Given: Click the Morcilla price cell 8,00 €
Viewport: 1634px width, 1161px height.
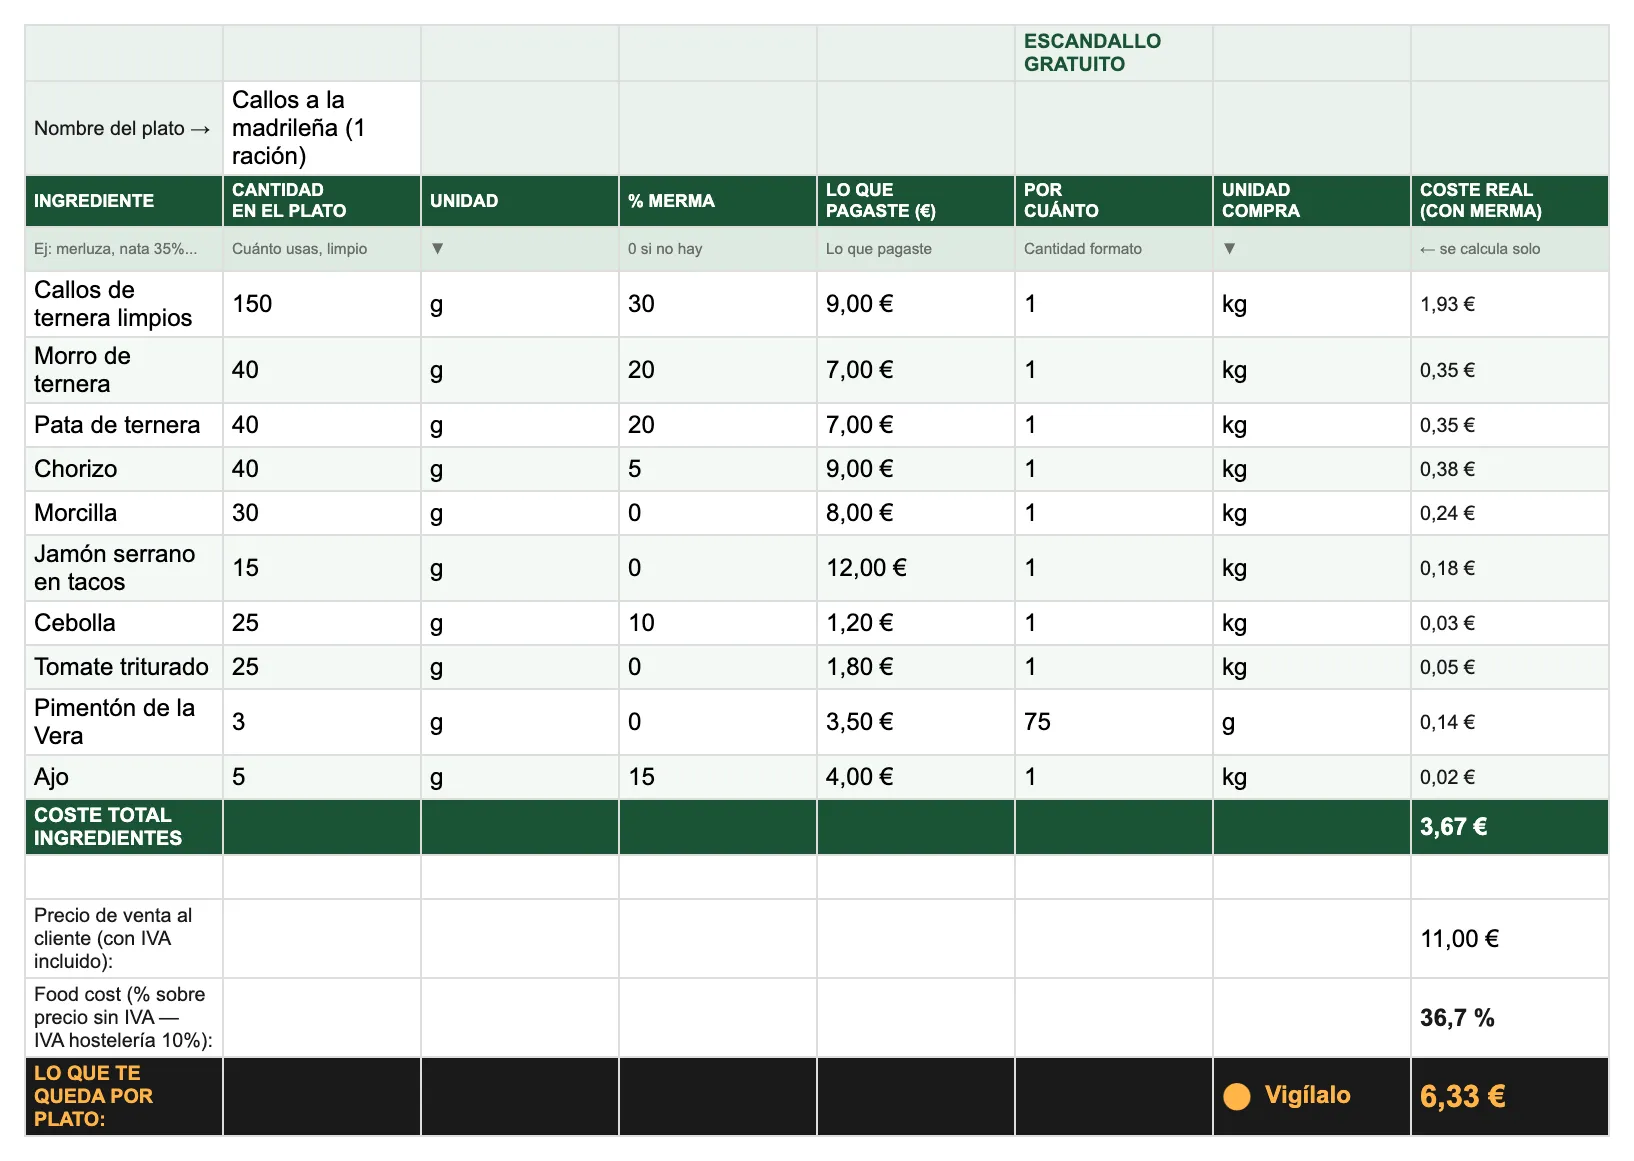Looking at the screenshot, I should [915, 513].
